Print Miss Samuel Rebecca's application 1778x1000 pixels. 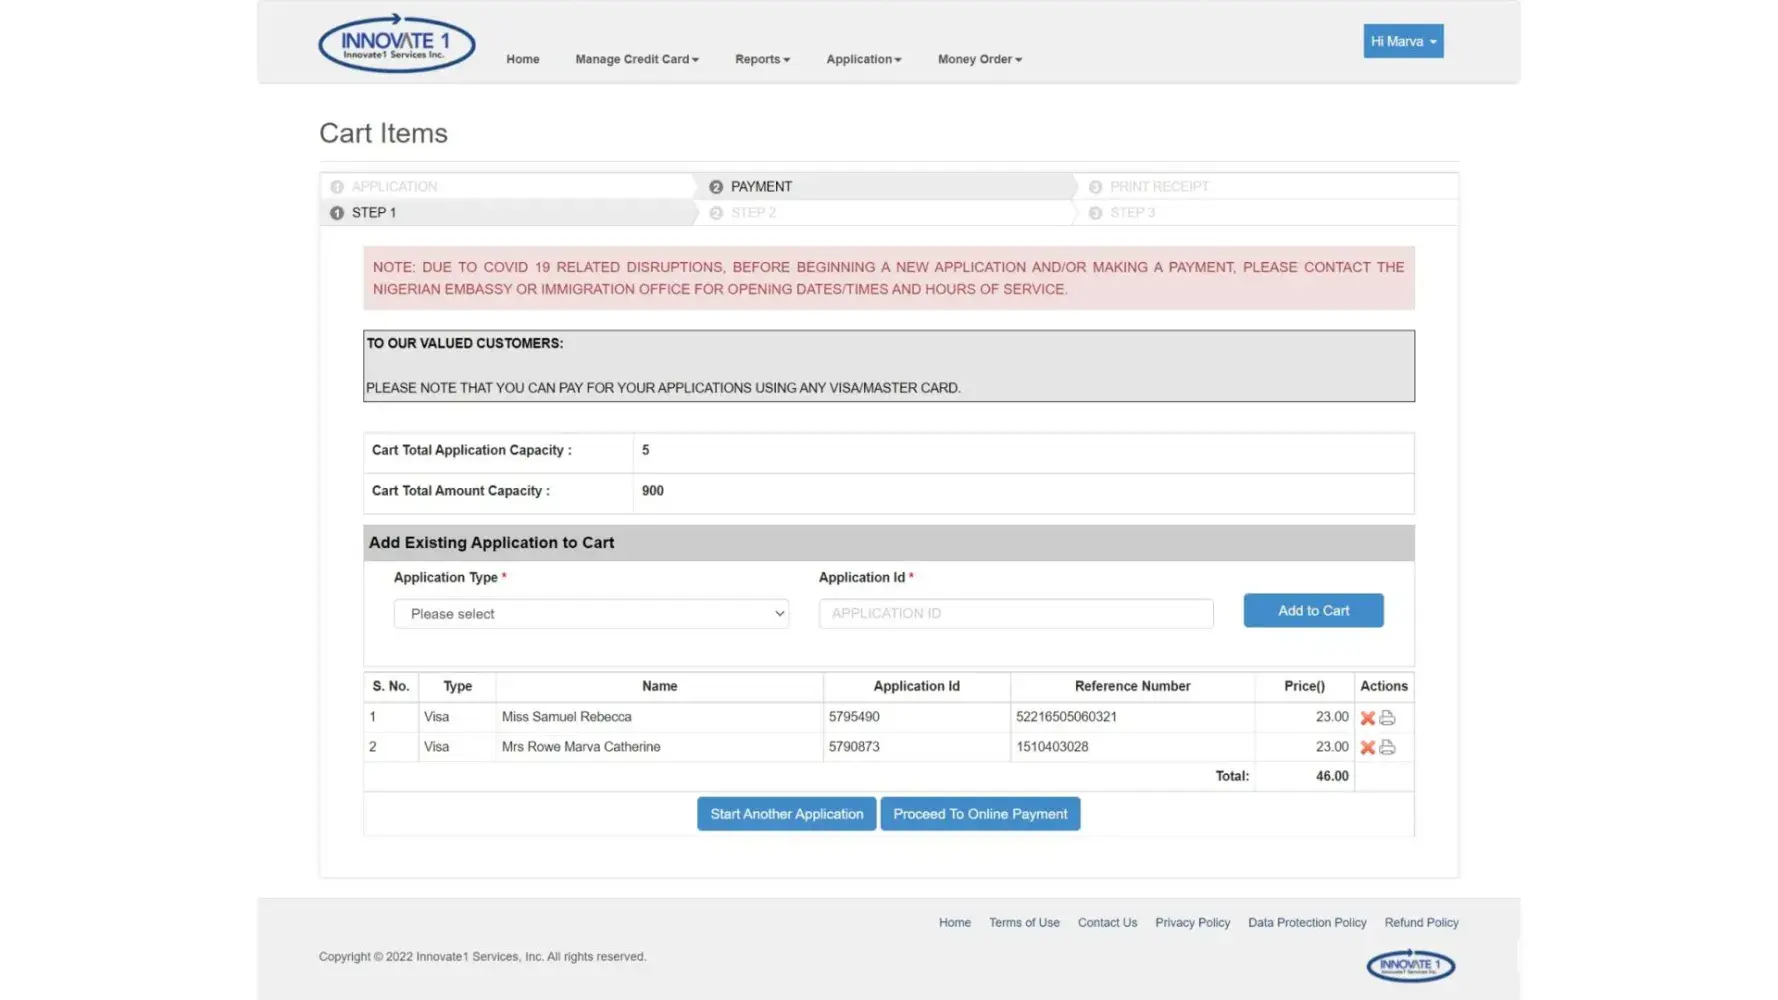1387,718
